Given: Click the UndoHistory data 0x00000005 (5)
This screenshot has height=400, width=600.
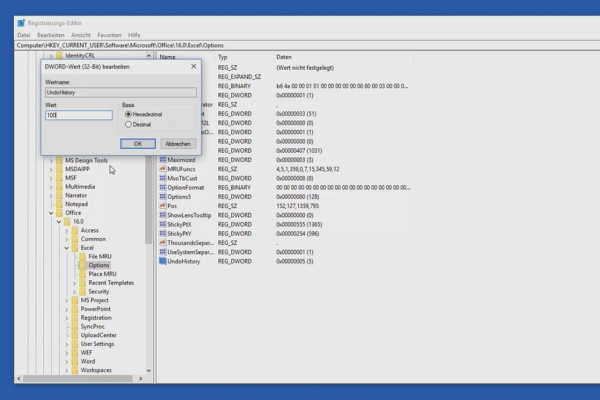Looking at the screenshot, I should [x=295, y=261].
